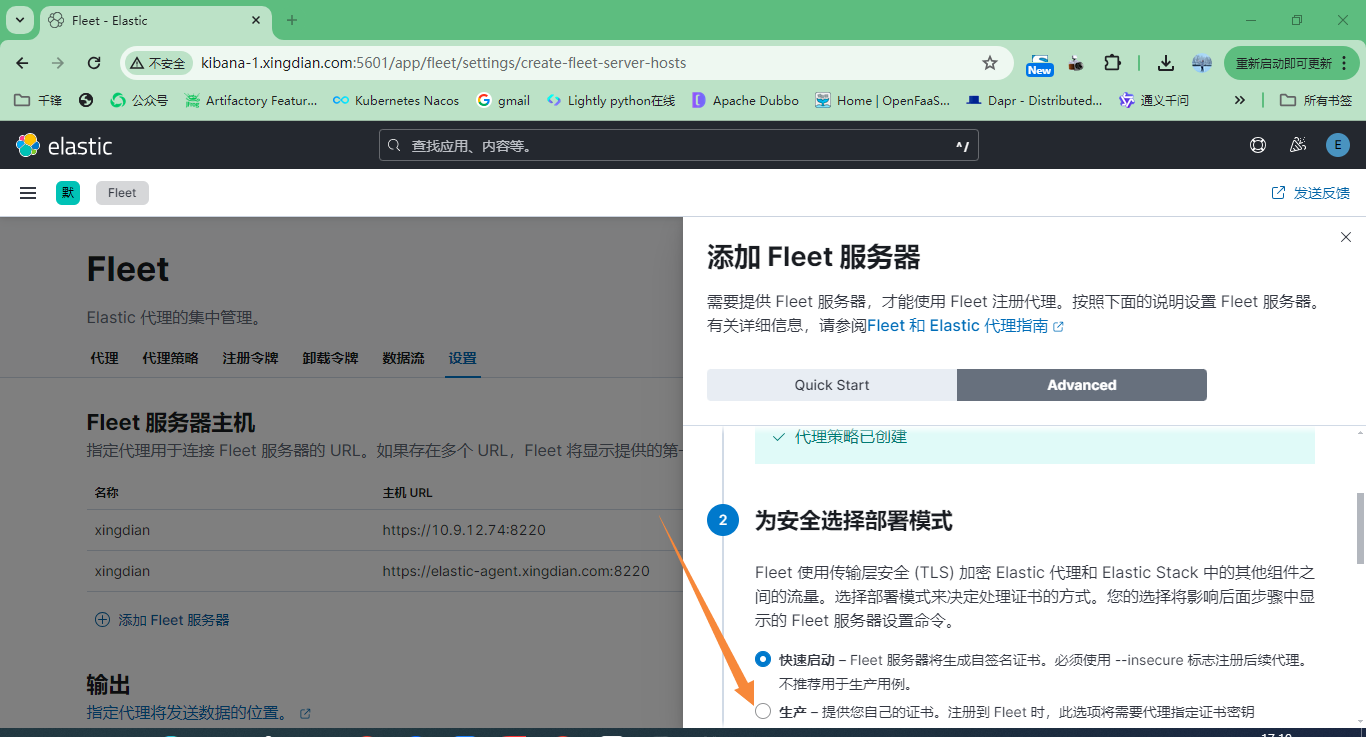
Task: Open the Home | OpenFaaS bookmark
Action: [883, 100]
